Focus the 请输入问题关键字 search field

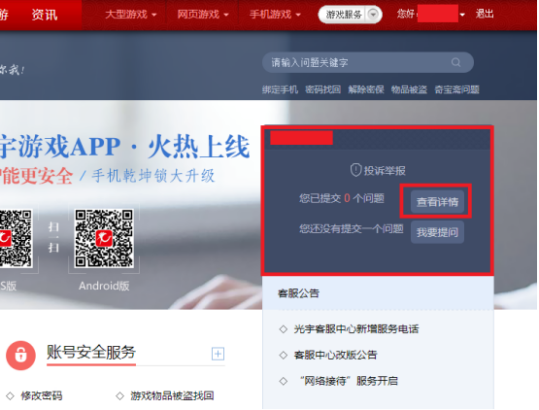pos(368,62)
